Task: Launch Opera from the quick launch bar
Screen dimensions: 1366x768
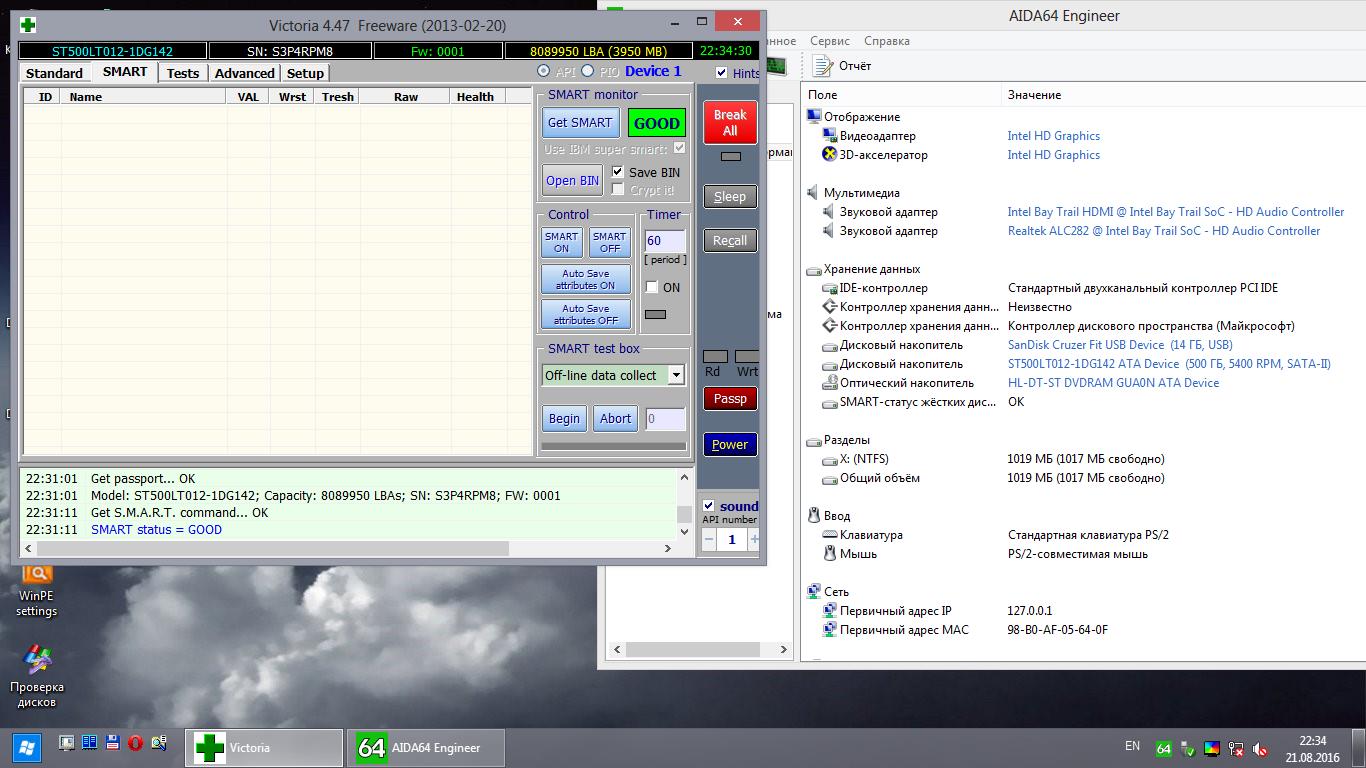Action: [135, 744]
